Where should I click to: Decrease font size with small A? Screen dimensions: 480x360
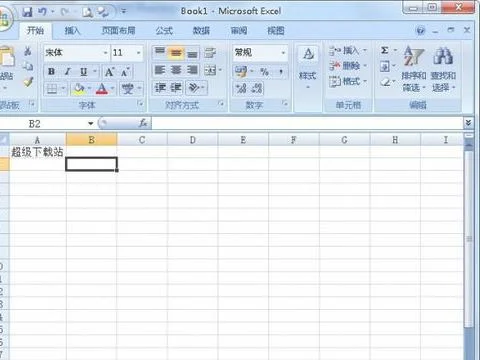pyautogui.click(x=125, y=72)
